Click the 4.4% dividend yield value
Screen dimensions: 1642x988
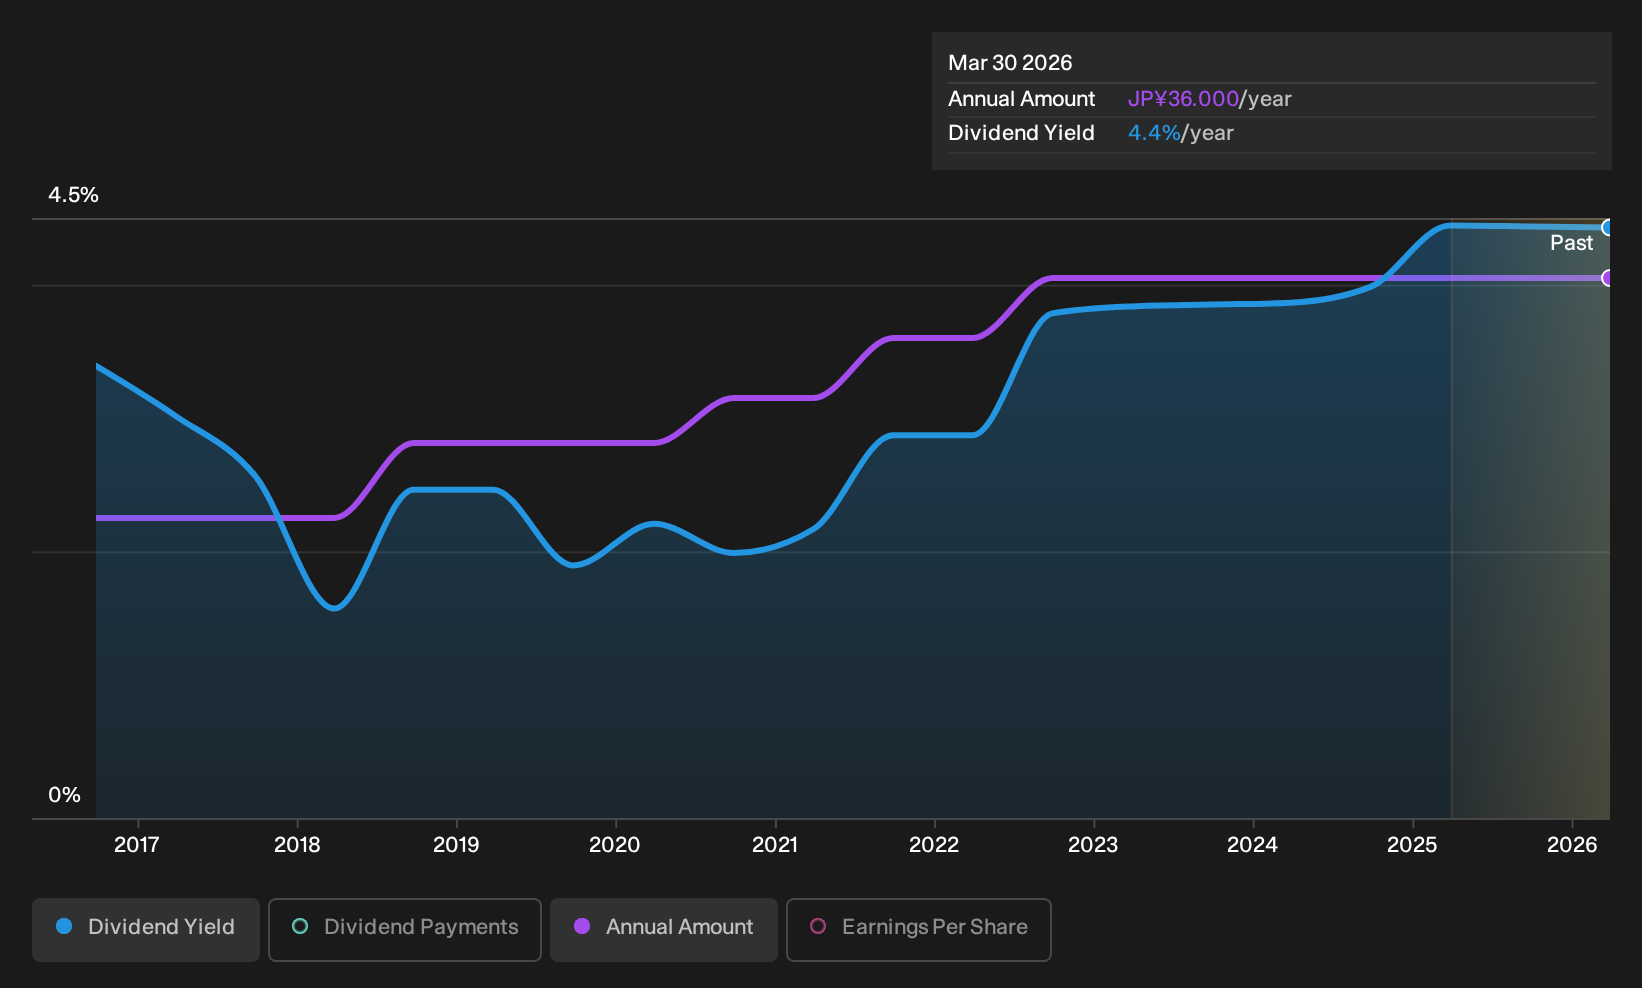click(1154, 133)
